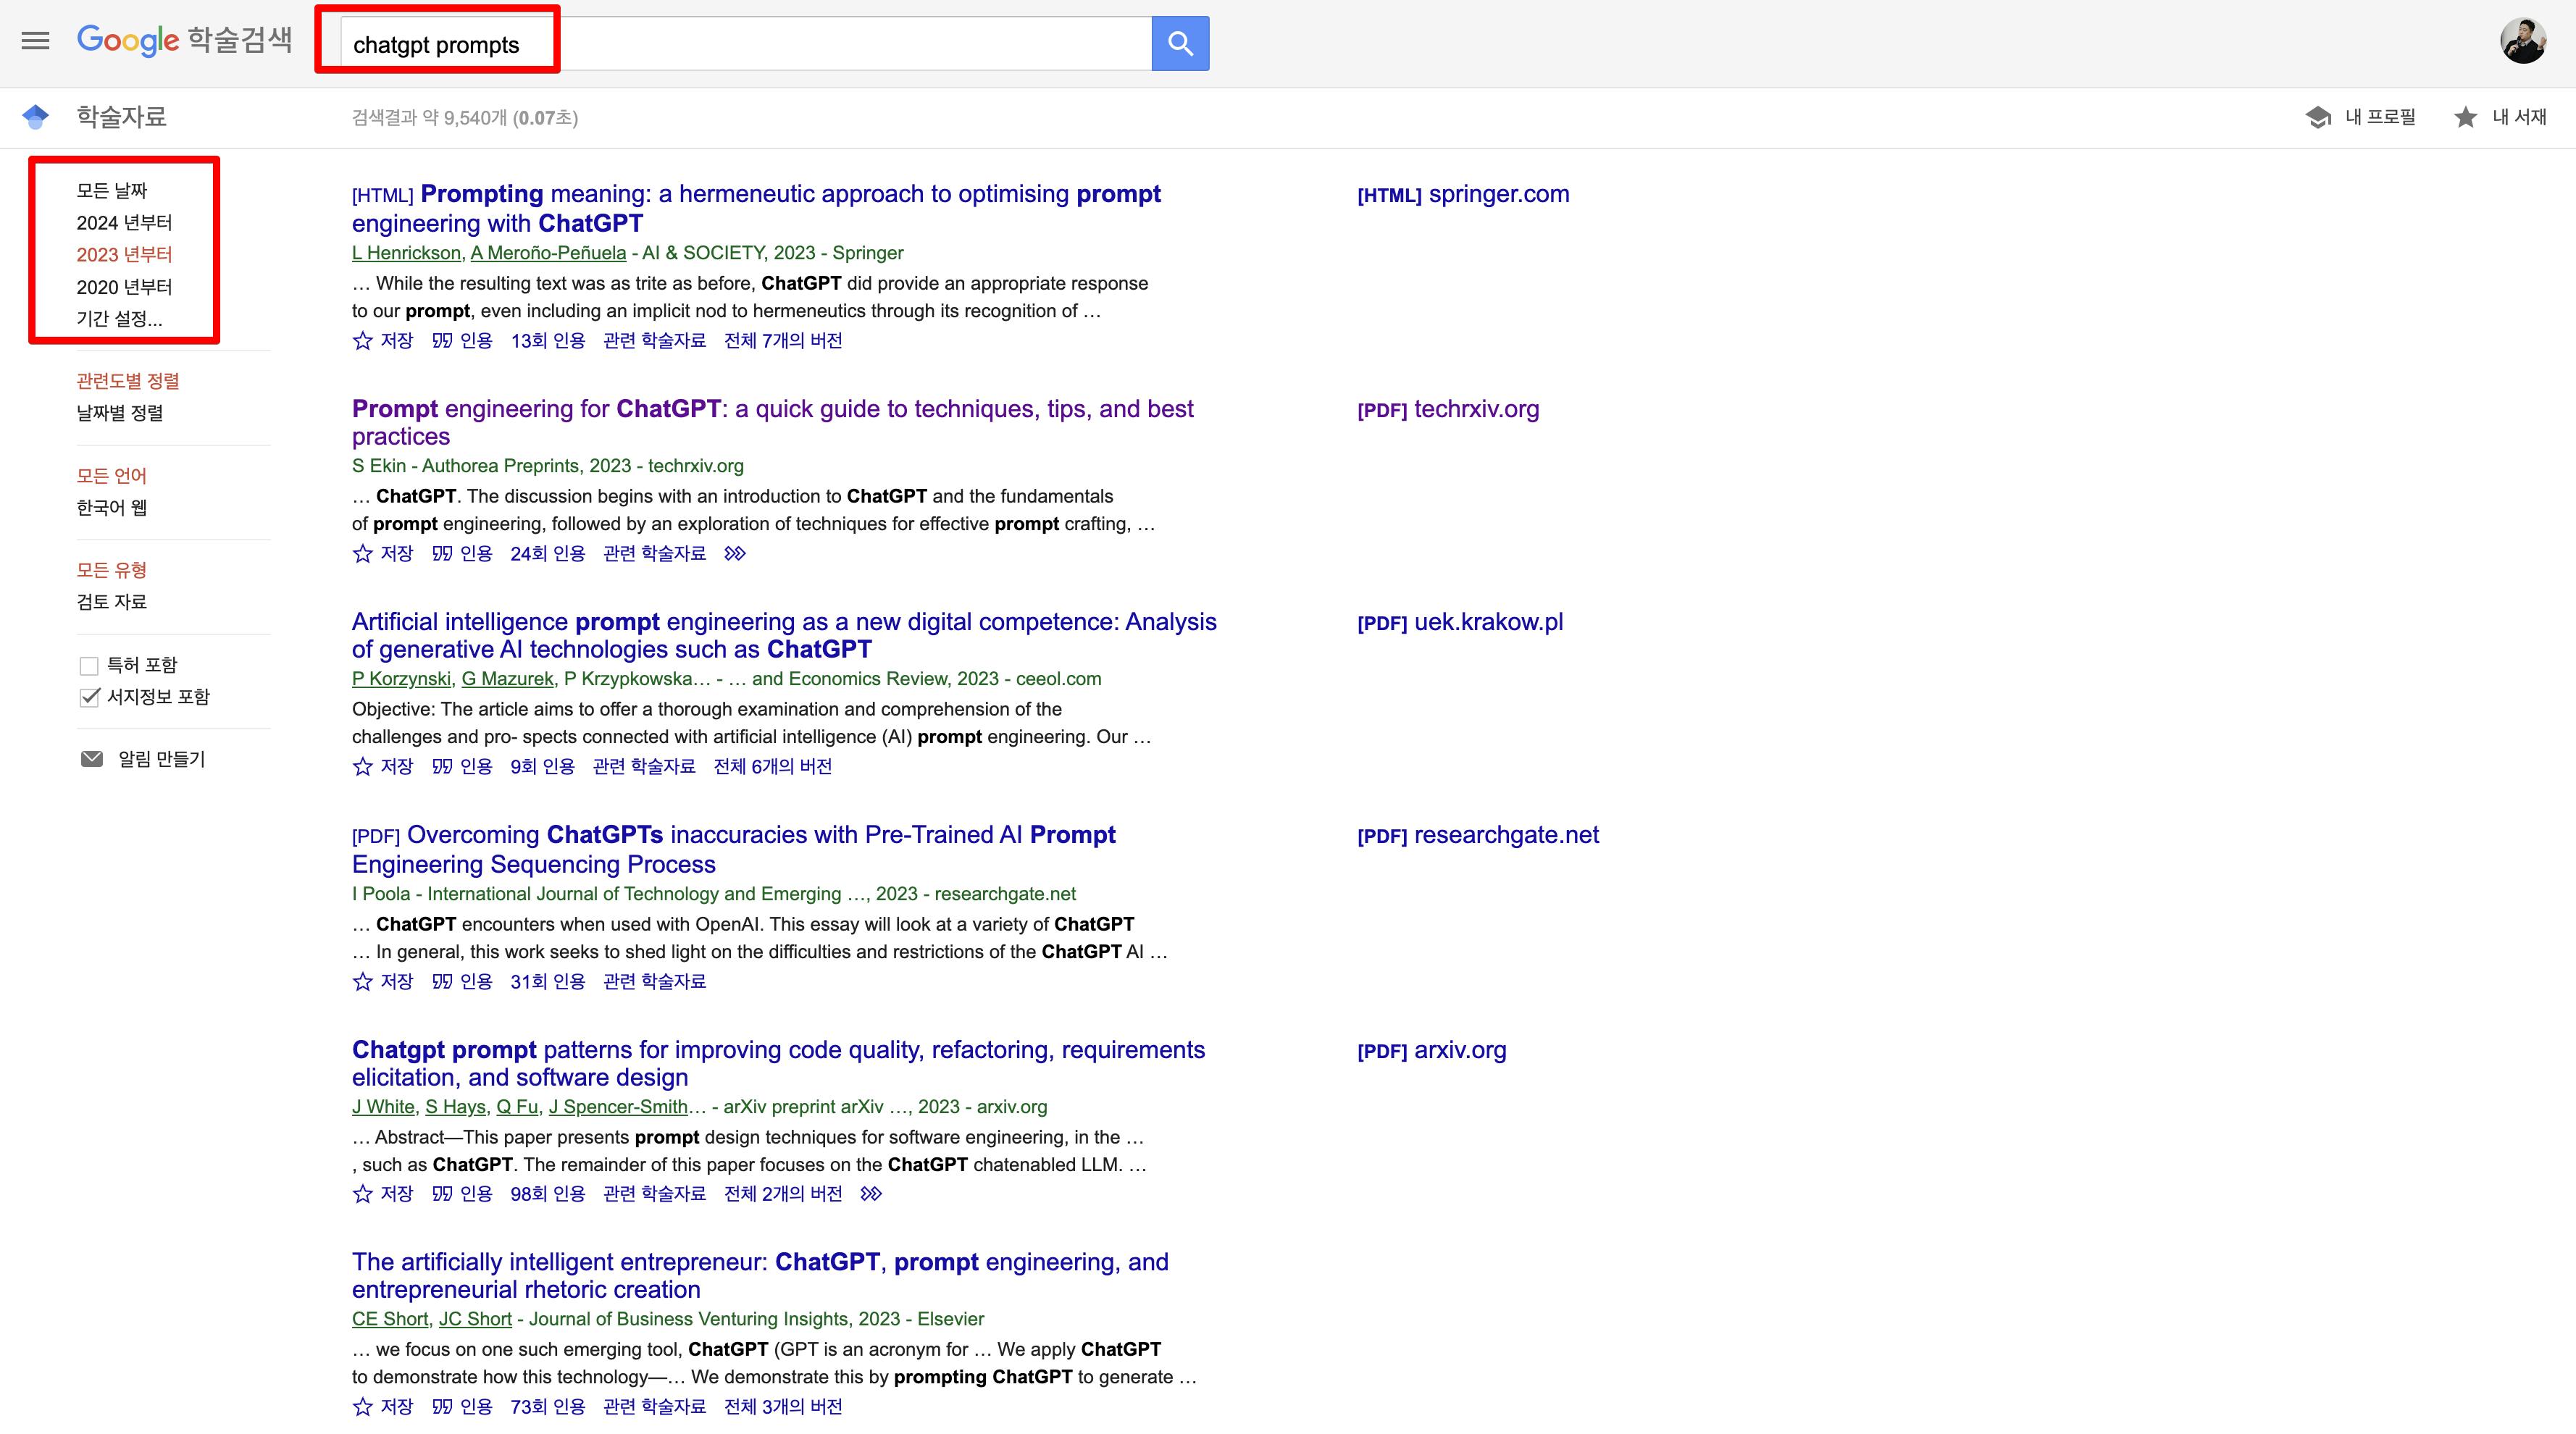Cite the CE Short entrepreneur article
Screen dimensions: 2576x1434
pyautogui.click(x=462, y=1407)
